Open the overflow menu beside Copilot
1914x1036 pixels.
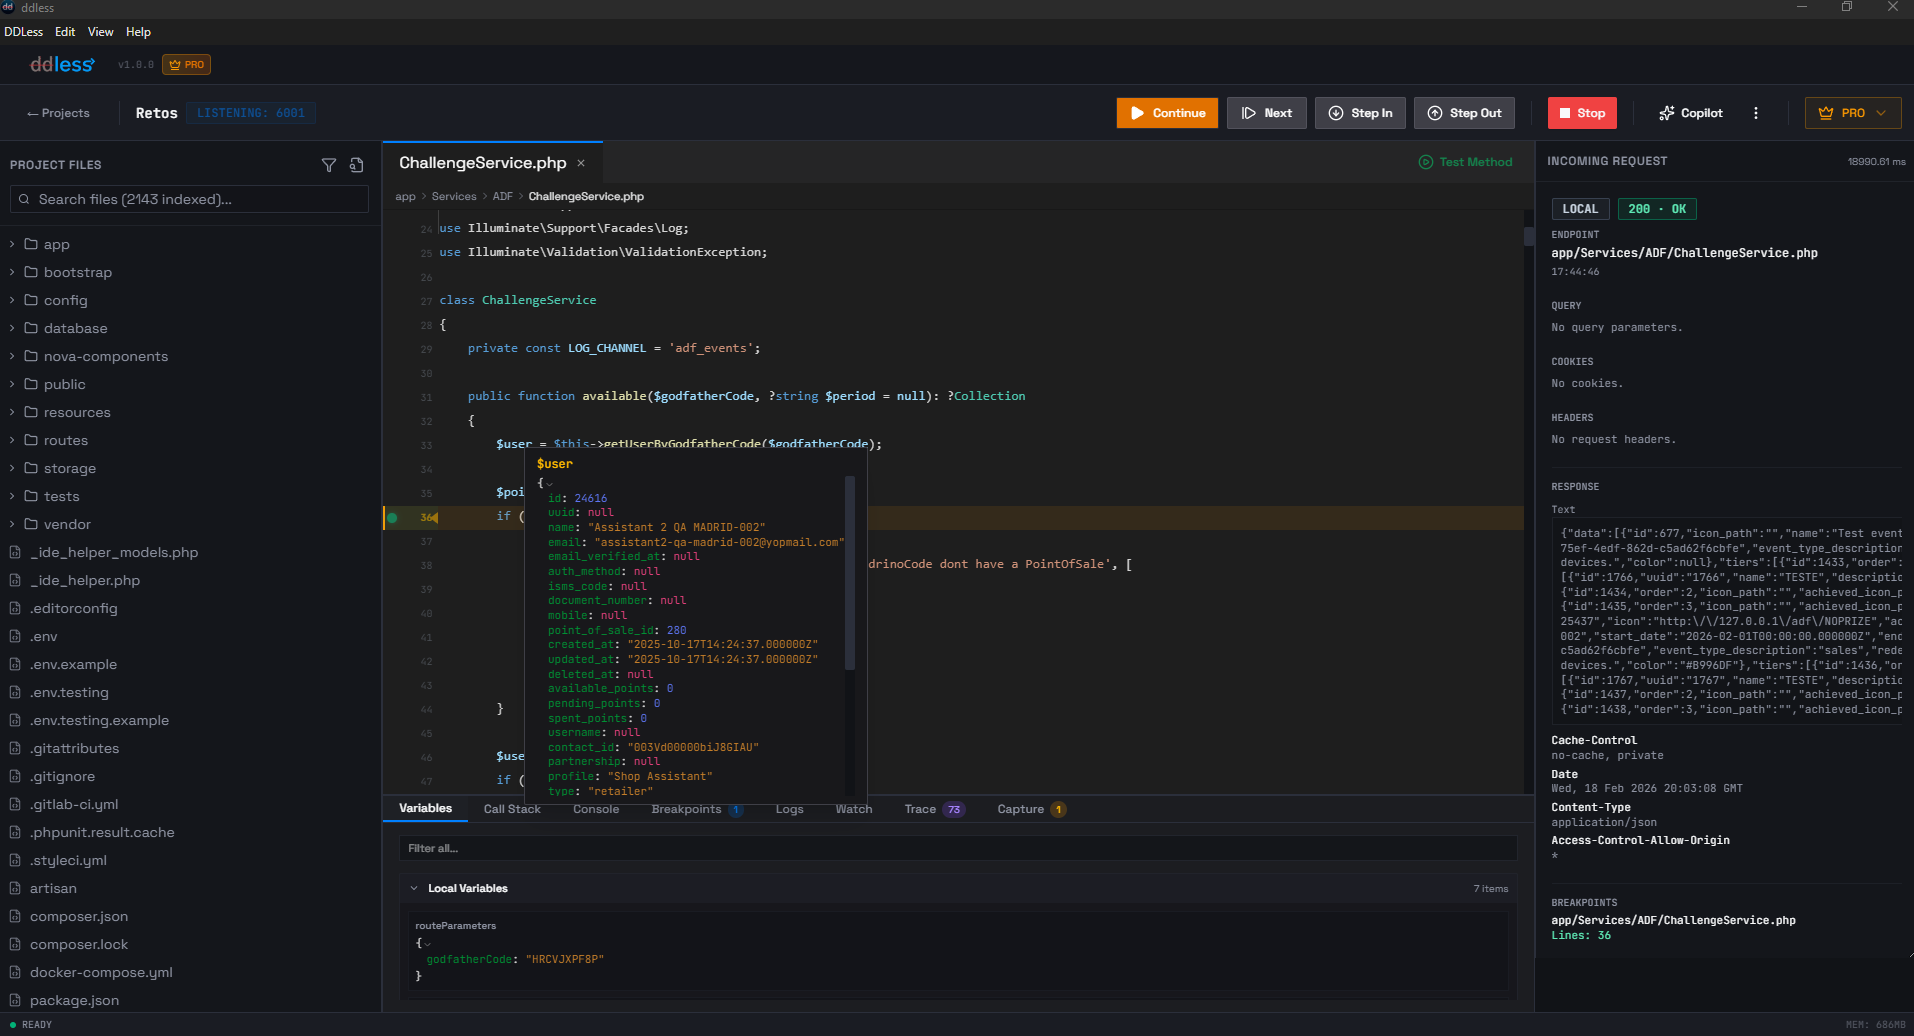pos(1755,112)
